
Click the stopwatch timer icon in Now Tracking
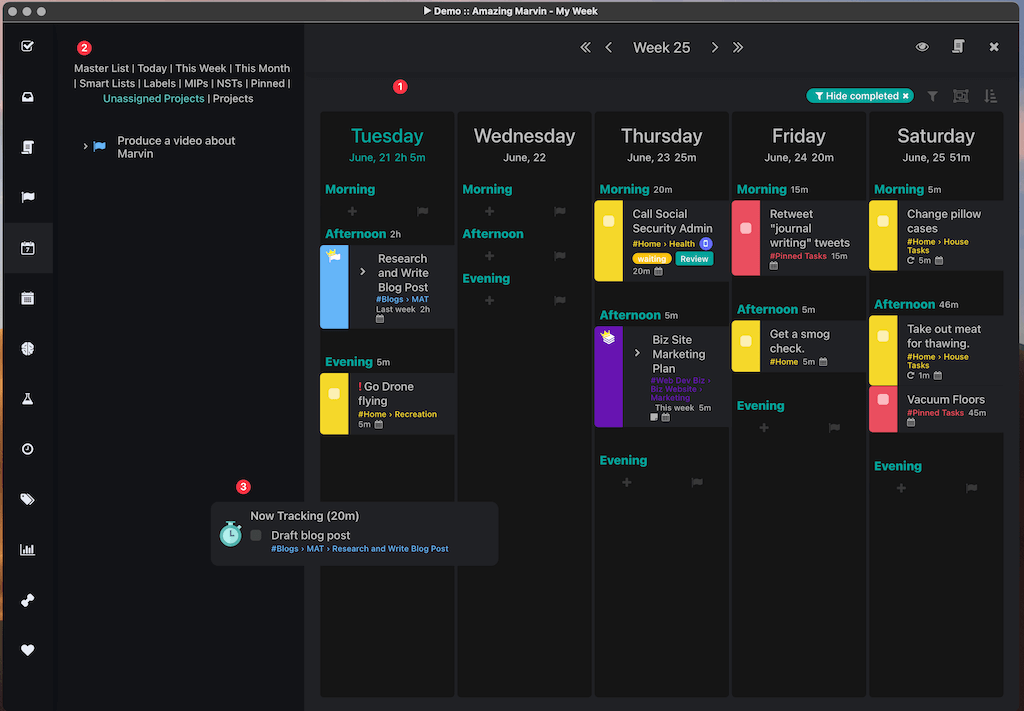[231, 534]
